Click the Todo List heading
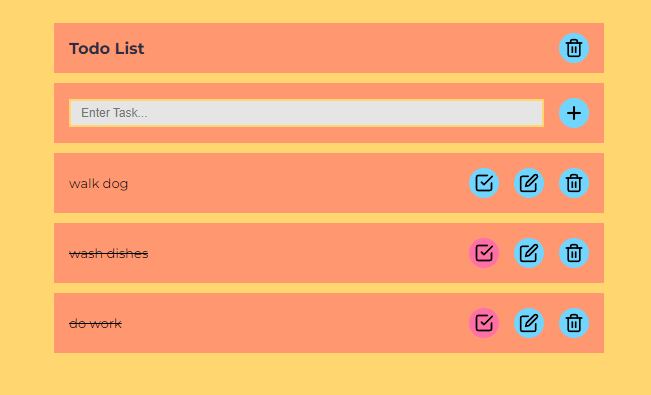The height and width of the screenshot is (395, 651). coord(107,49)
